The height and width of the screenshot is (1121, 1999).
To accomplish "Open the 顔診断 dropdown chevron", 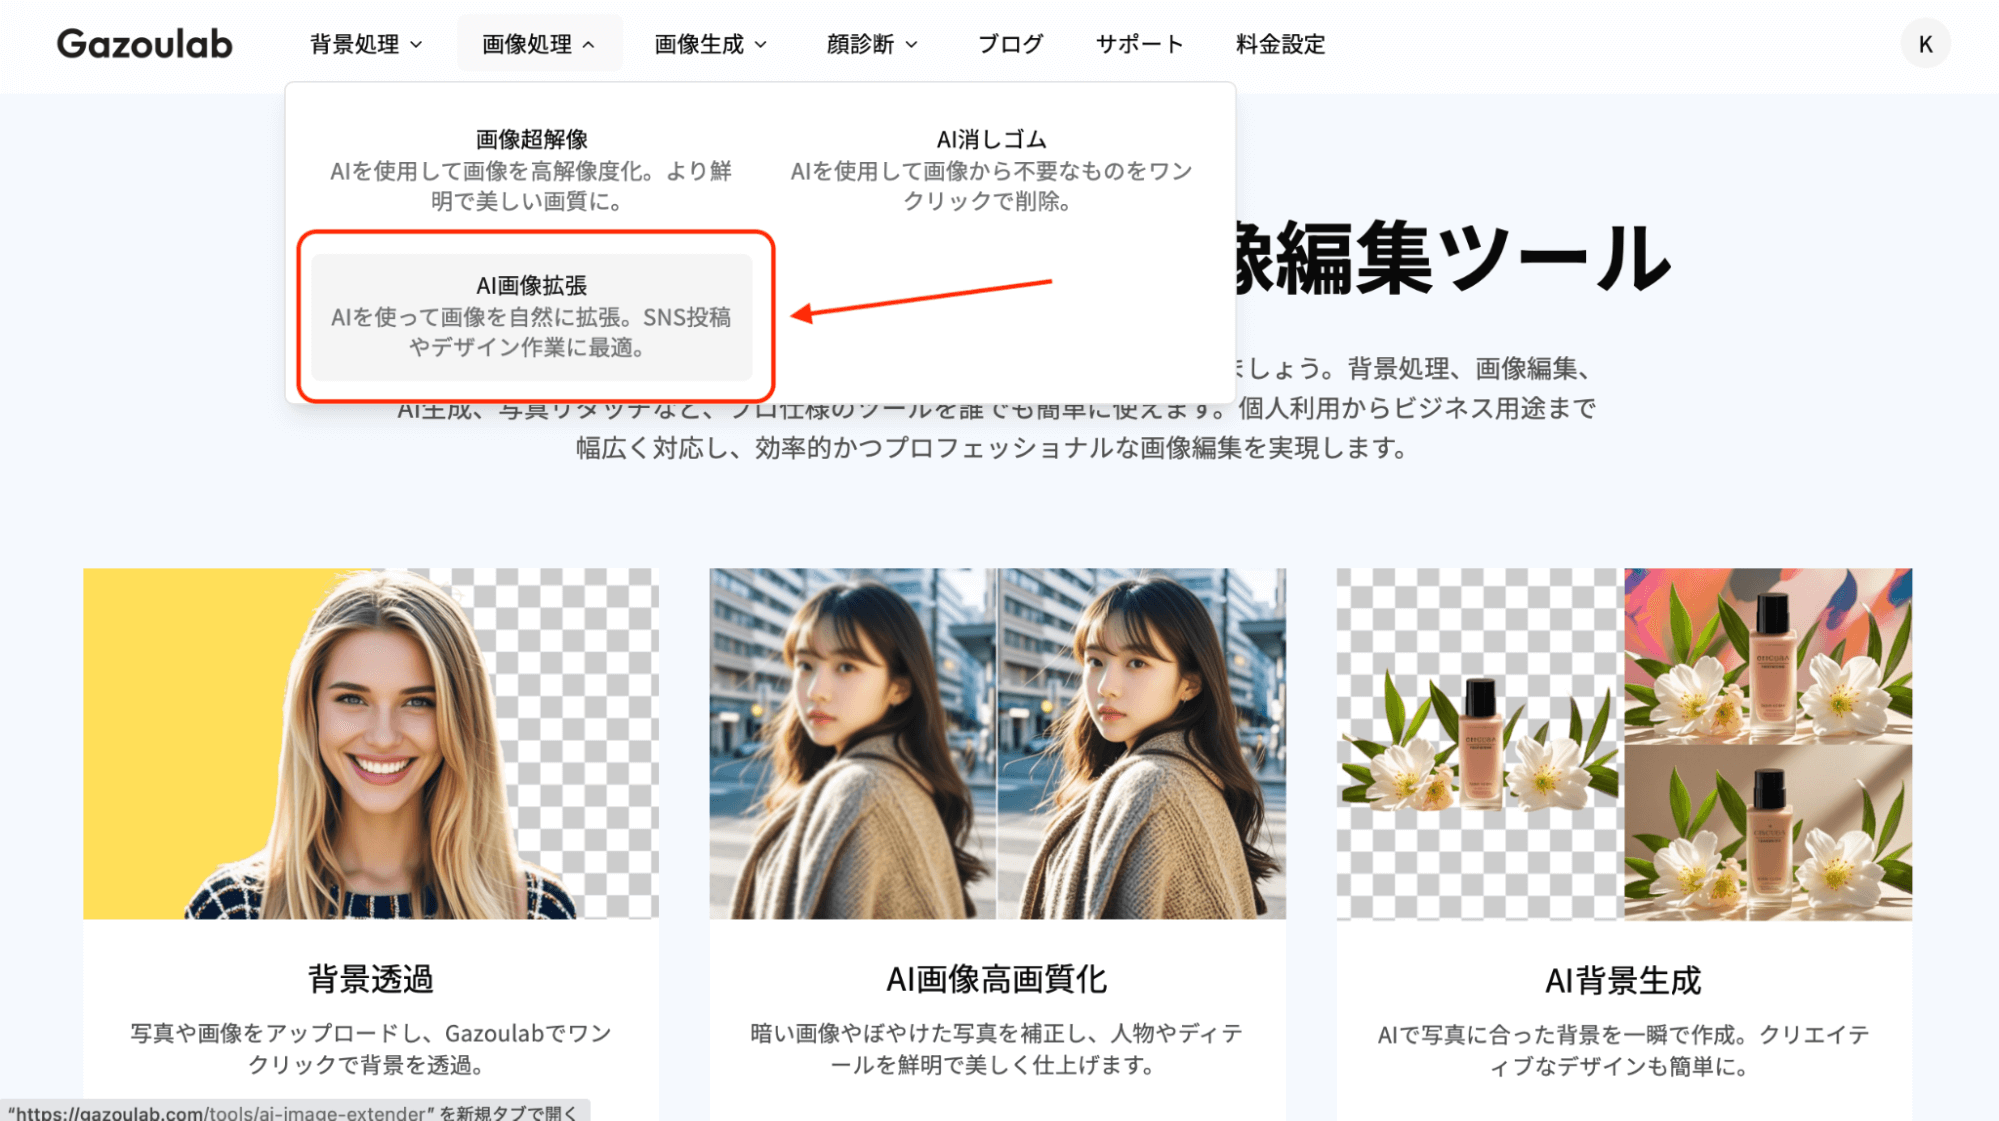I will 911,44.
